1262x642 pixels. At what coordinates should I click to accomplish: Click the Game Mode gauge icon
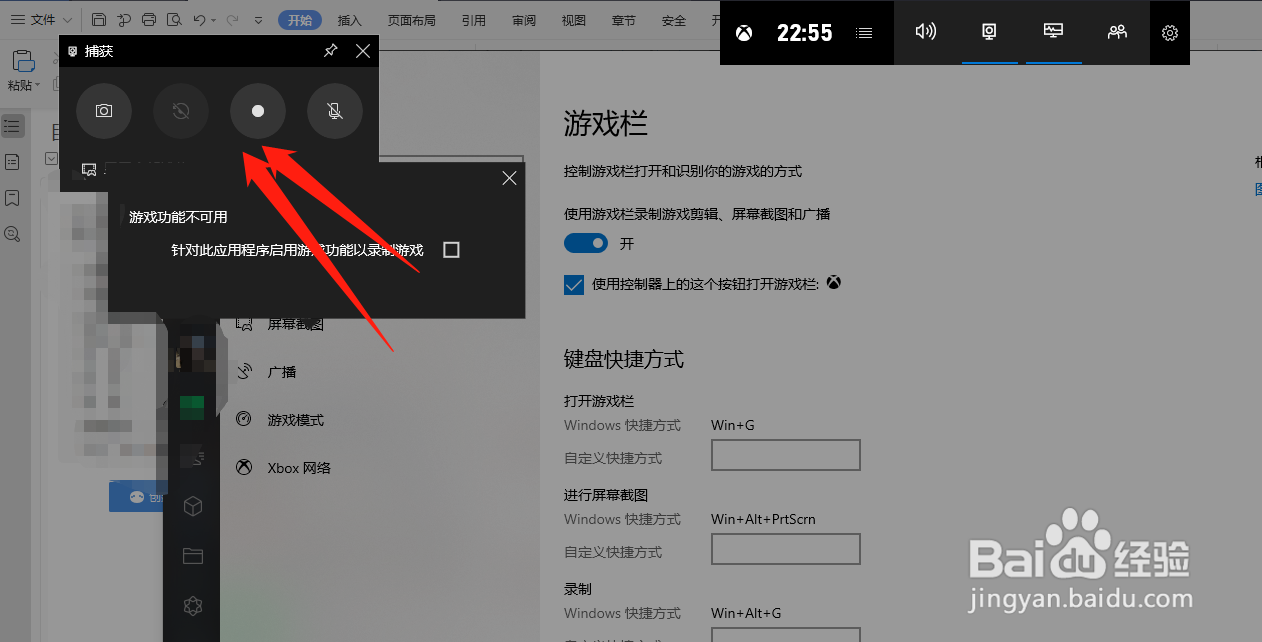click(244, 420)
